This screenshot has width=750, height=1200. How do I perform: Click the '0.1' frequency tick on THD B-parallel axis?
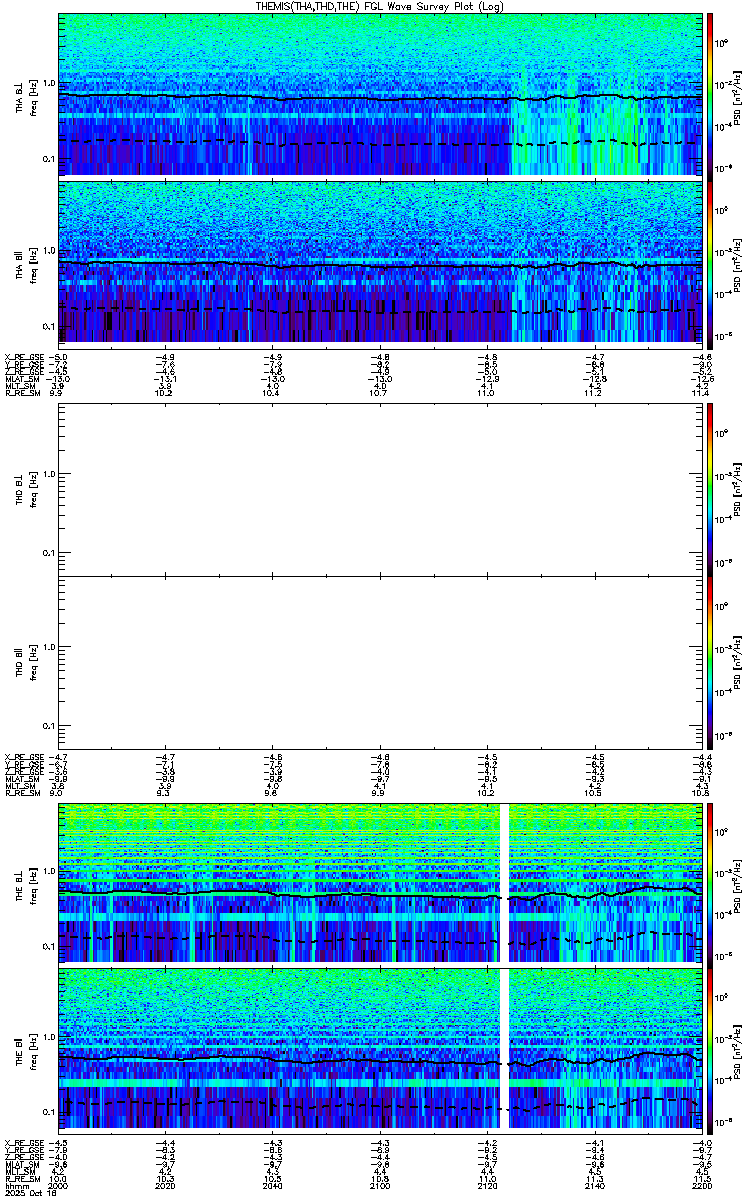(48, 724)
